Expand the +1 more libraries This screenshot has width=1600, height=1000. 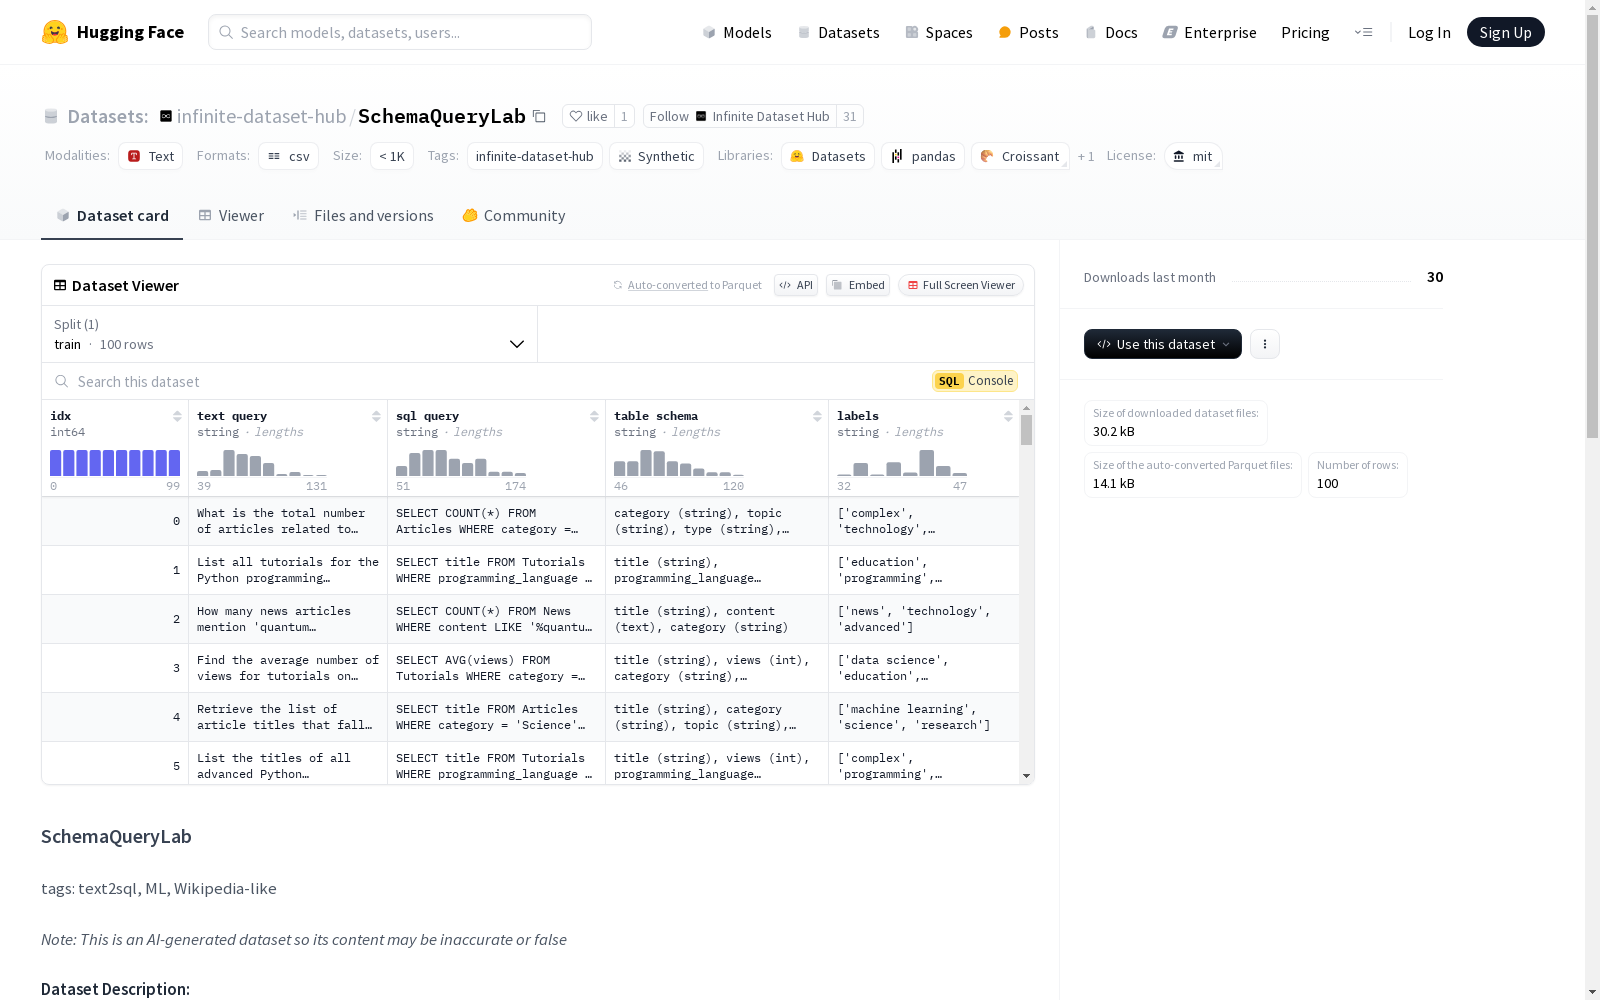[1086, 156]
